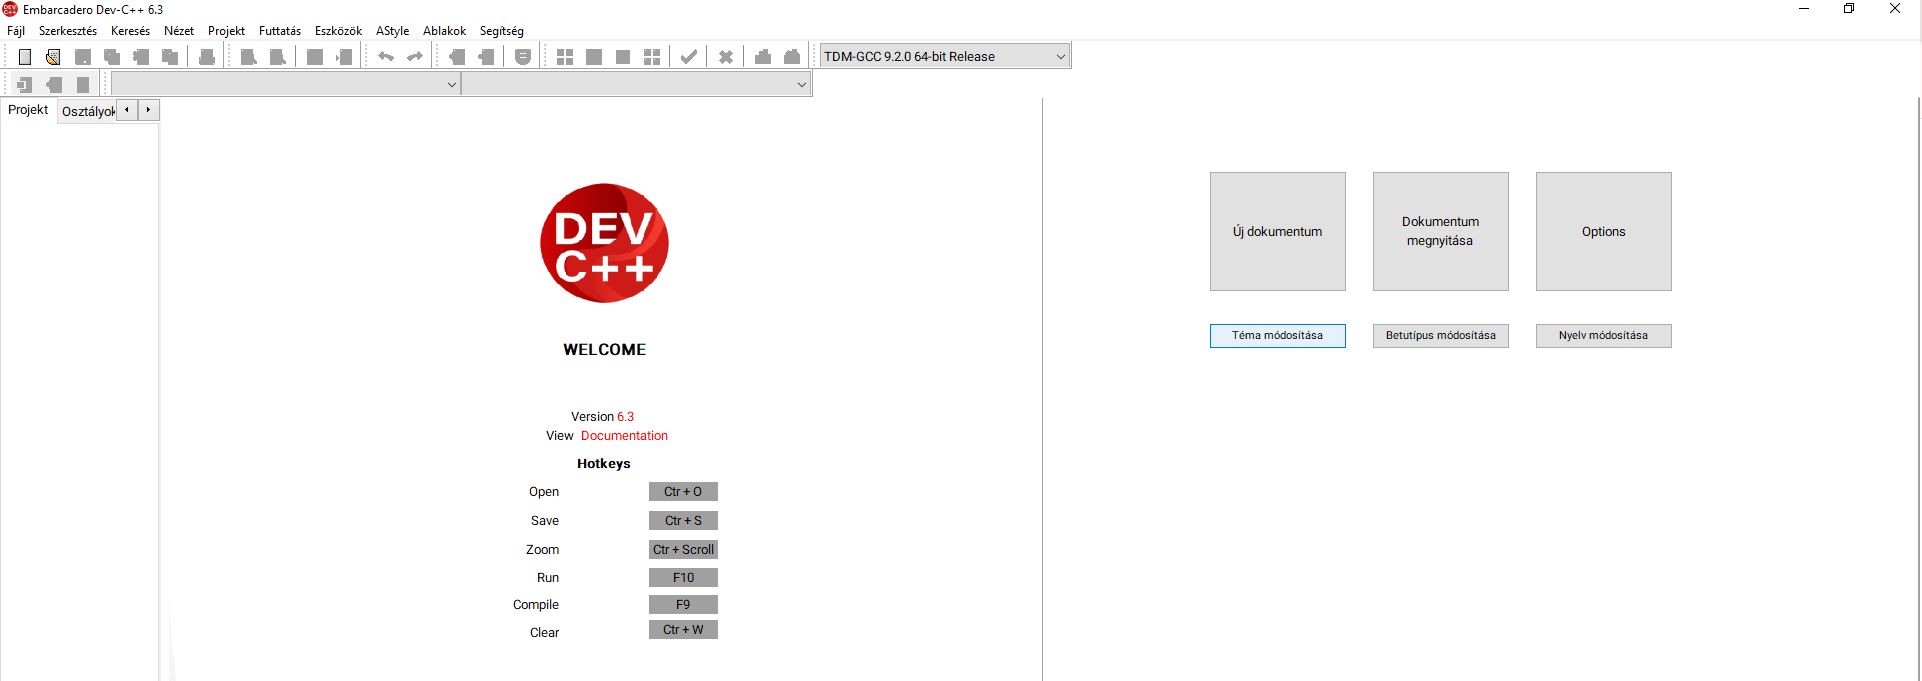Image resolution: width=1922 pixels, height=681 pixels.
Task: Click the Delete profiling information icon
Action: coord(792,57)
